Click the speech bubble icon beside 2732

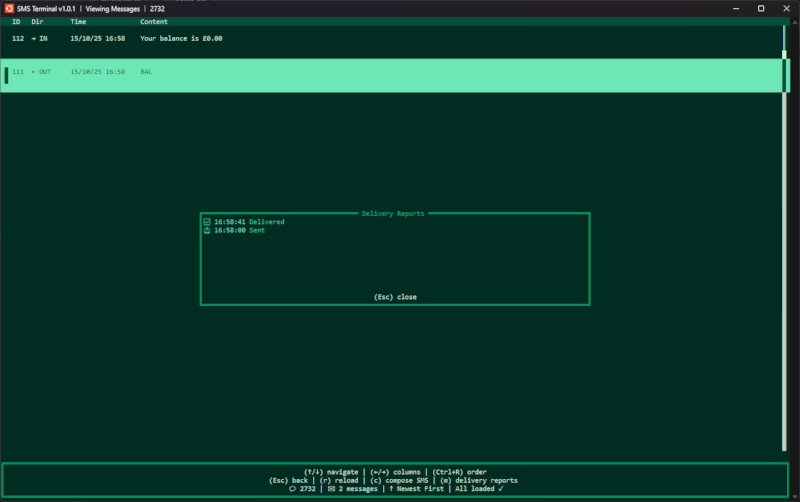pos(293,489)
